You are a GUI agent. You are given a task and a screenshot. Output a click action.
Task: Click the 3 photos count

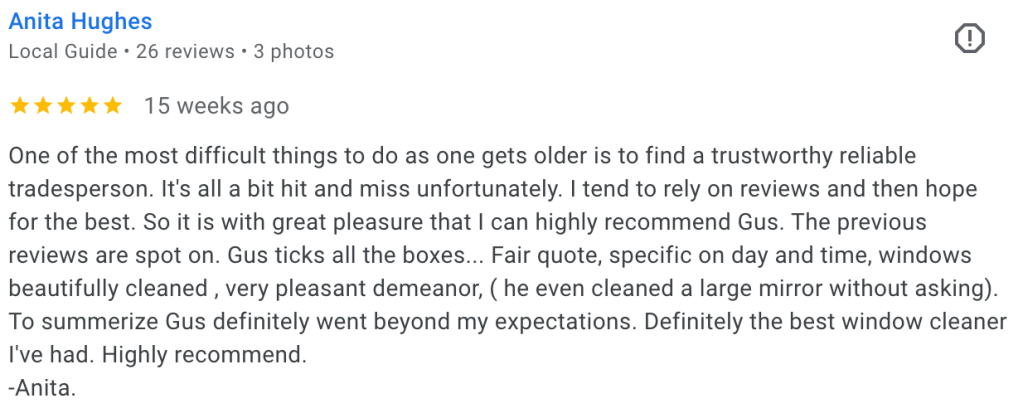pos(294,50)
